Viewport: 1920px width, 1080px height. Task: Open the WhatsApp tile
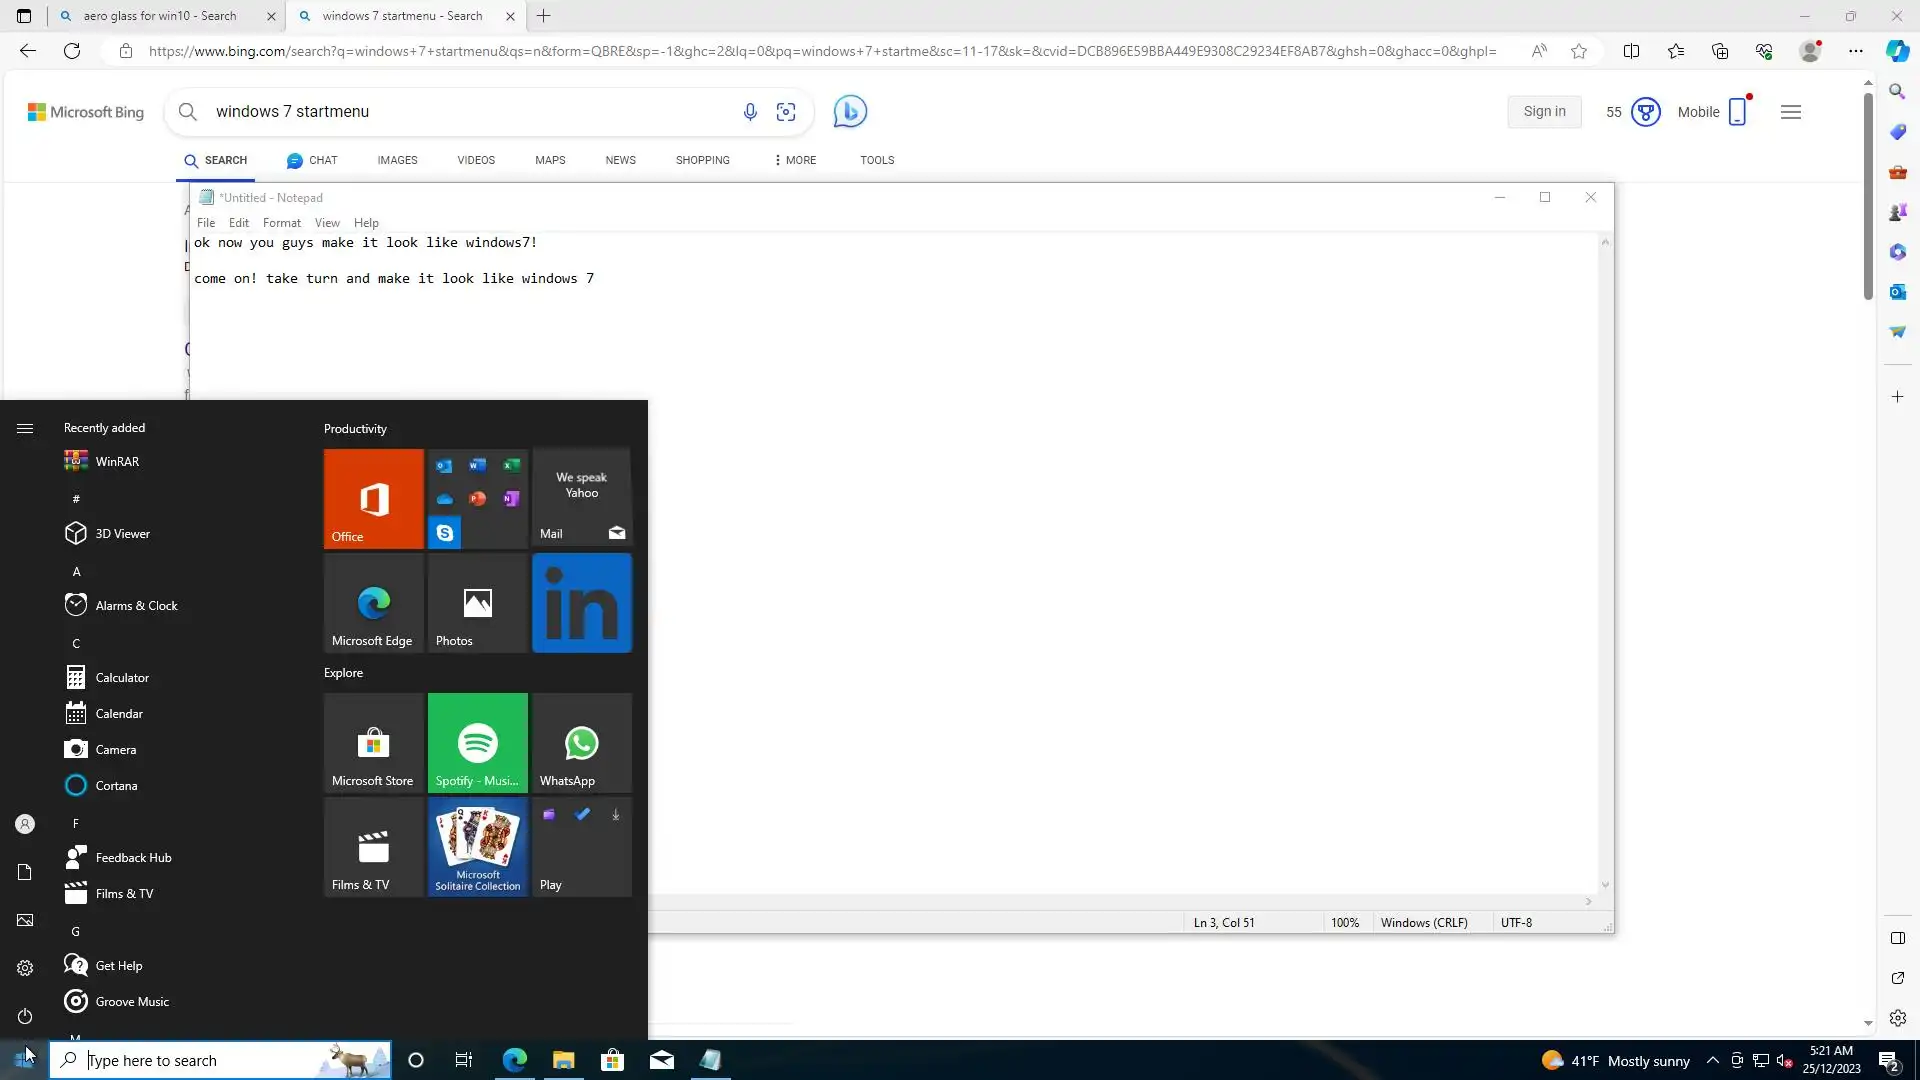(581, 742)
